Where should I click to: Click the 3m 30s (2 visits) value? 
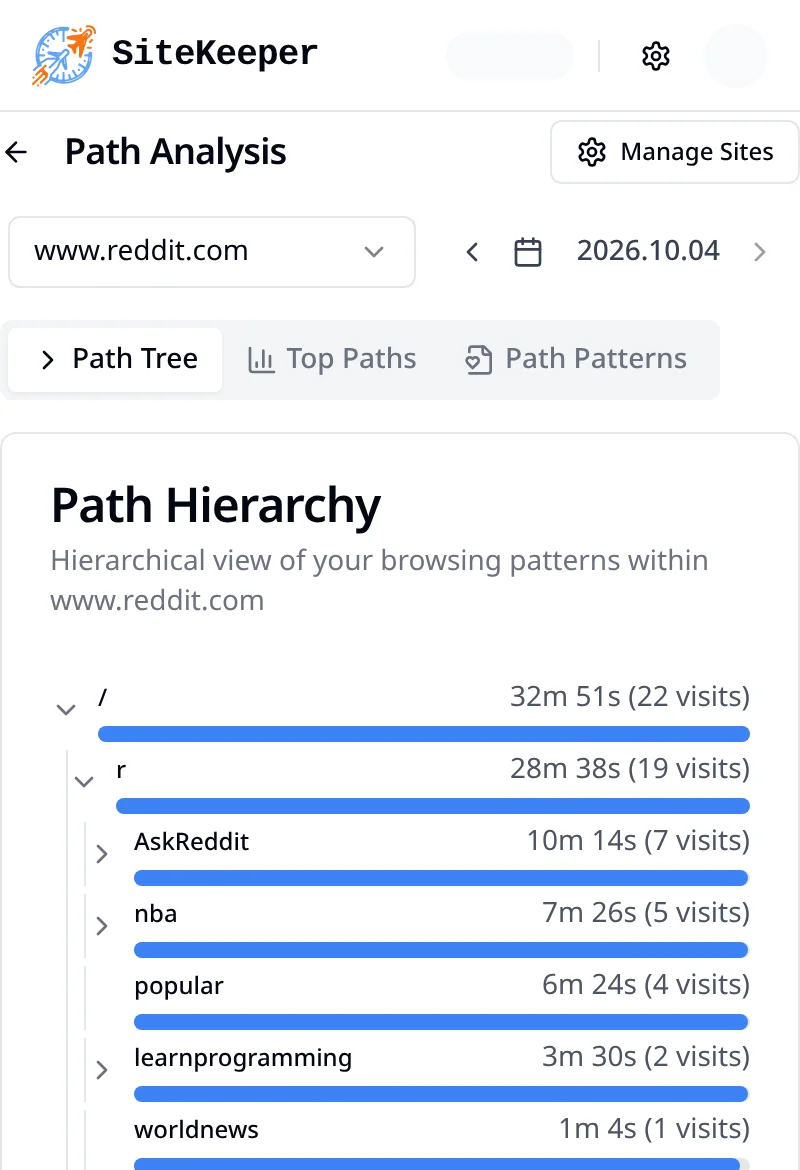646,1057
